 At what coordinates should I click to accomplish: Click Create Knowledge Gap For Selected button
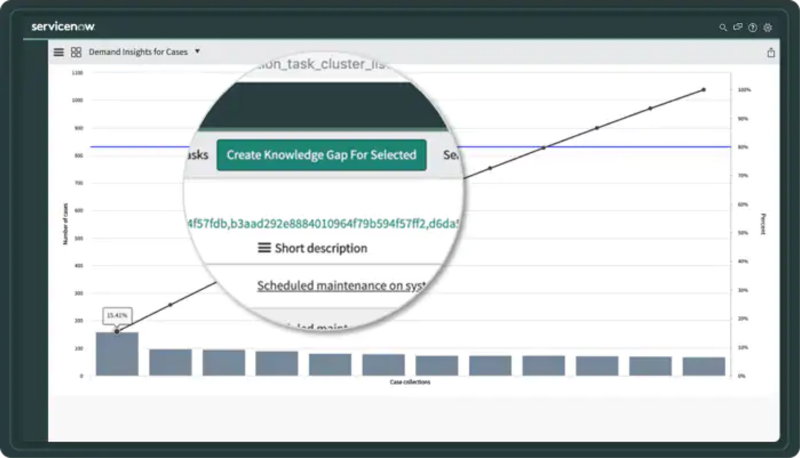pyautogui.click(x=321, y=155)
